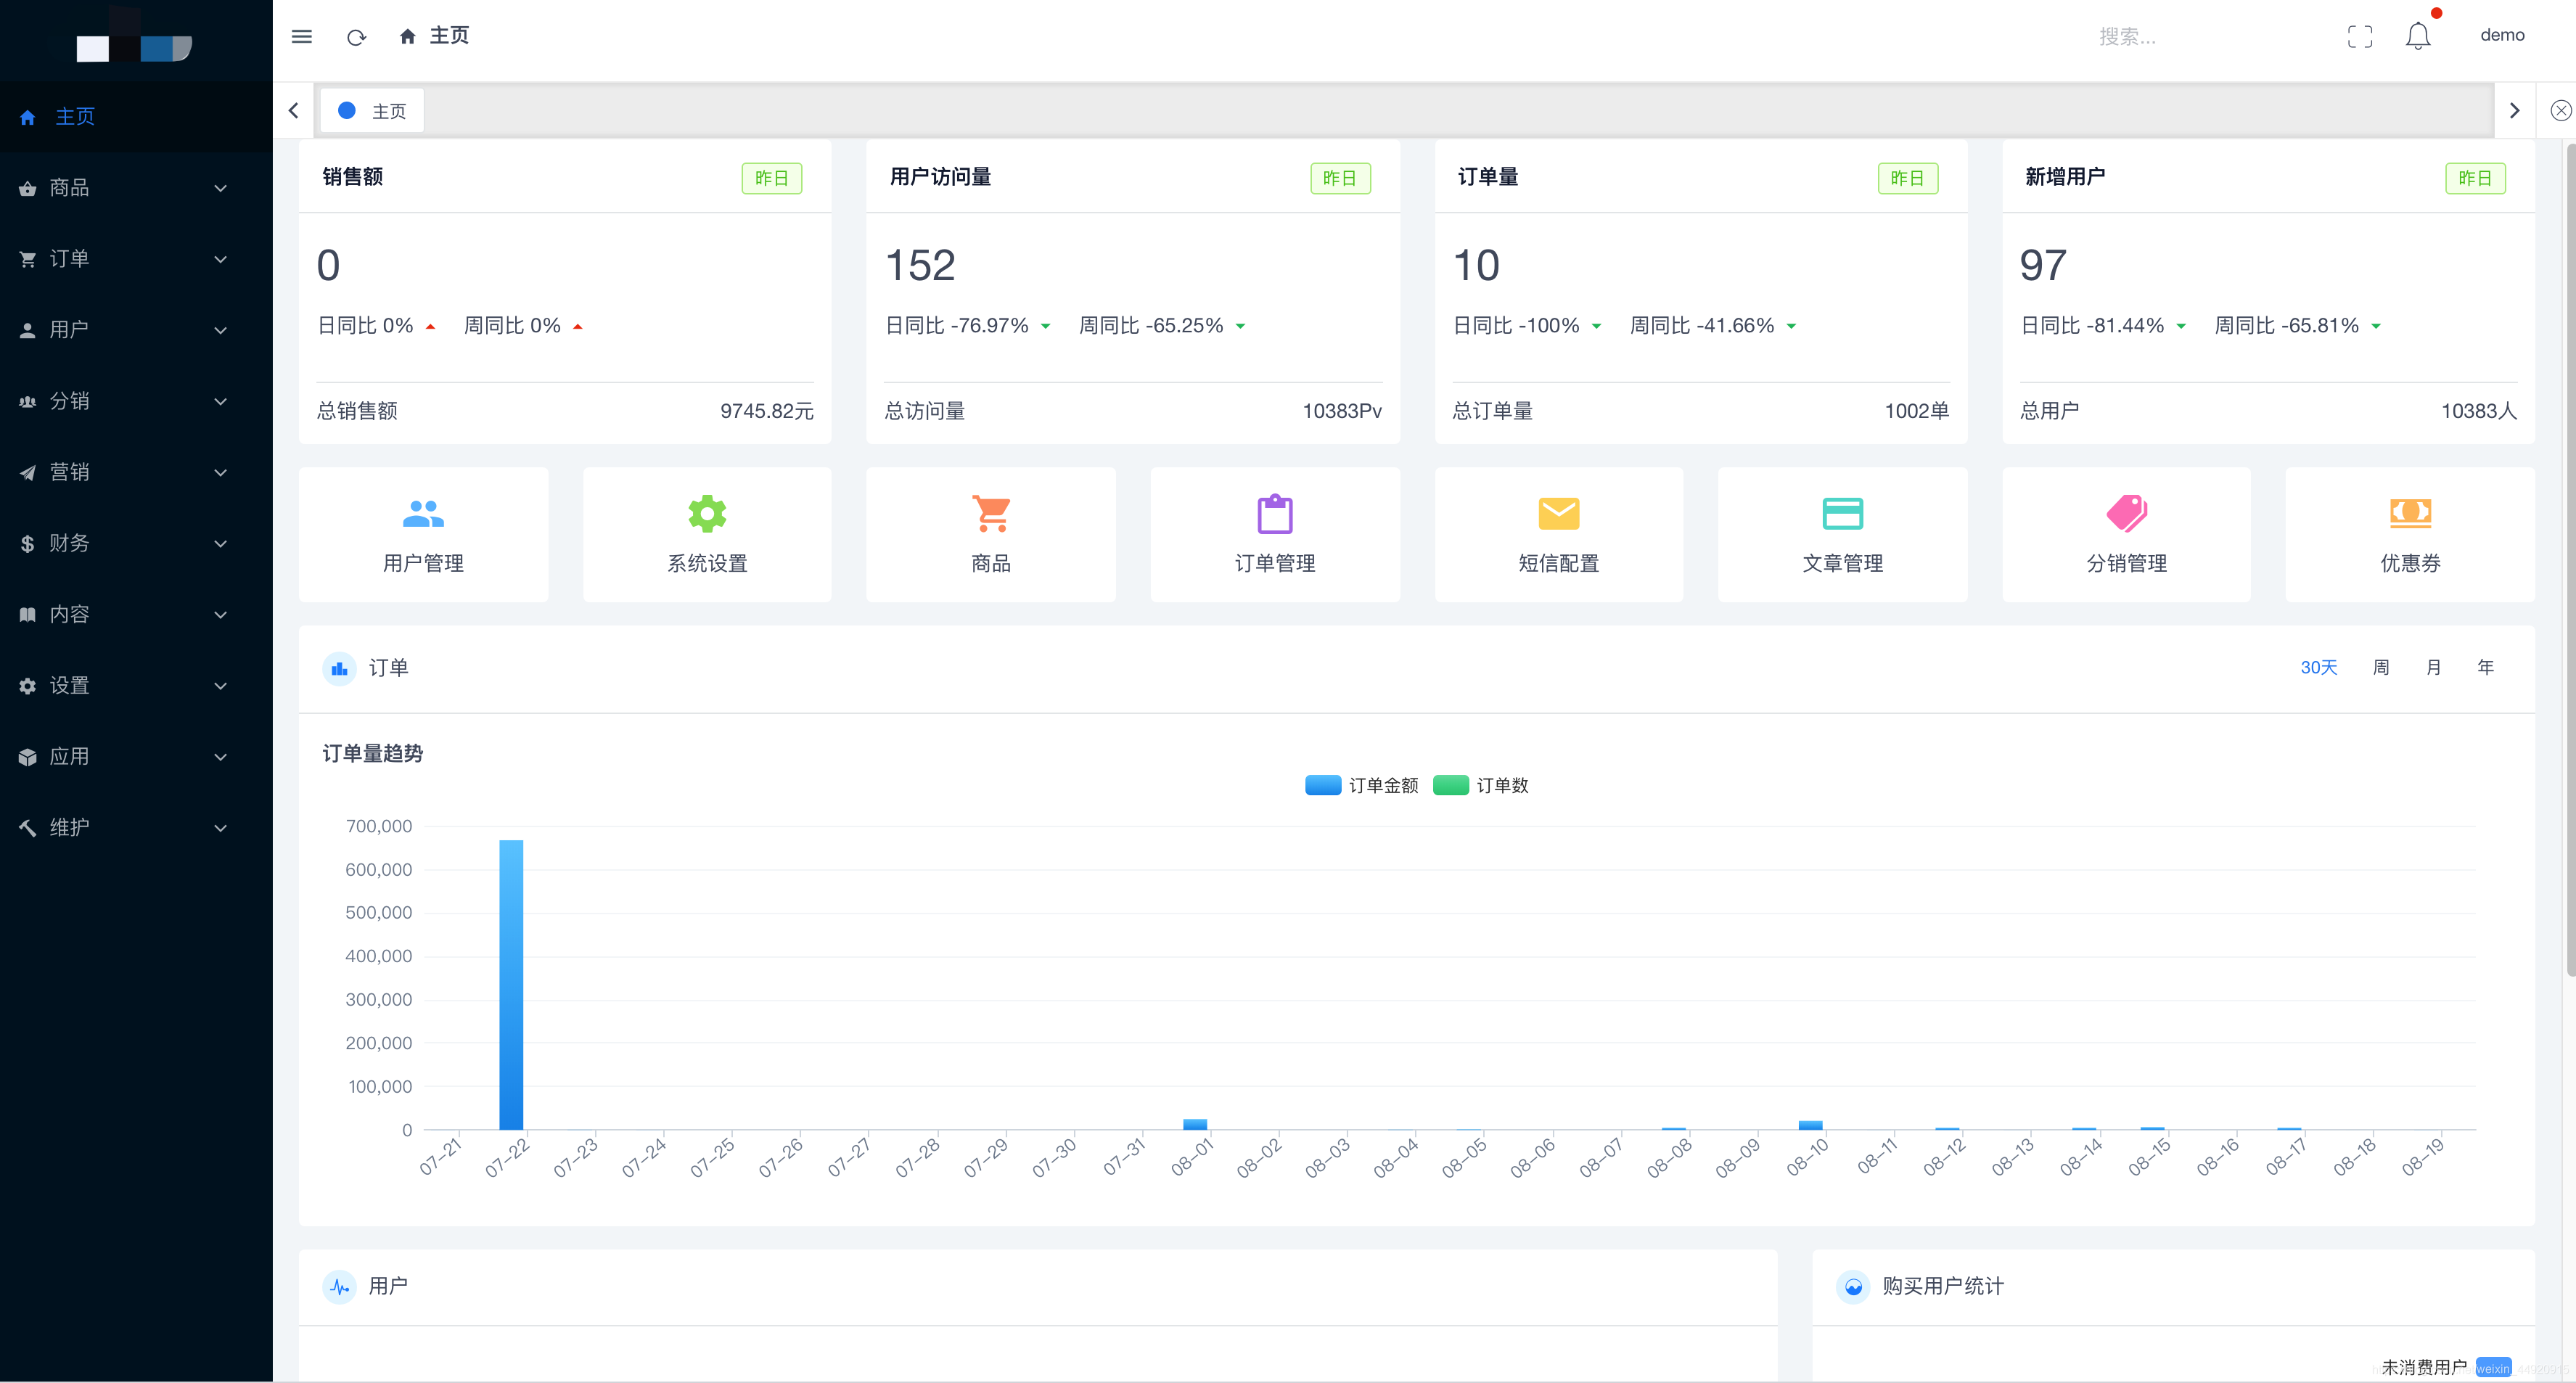
Task: Switch order chart to 月 range
Action: (x=2433, y=668)
